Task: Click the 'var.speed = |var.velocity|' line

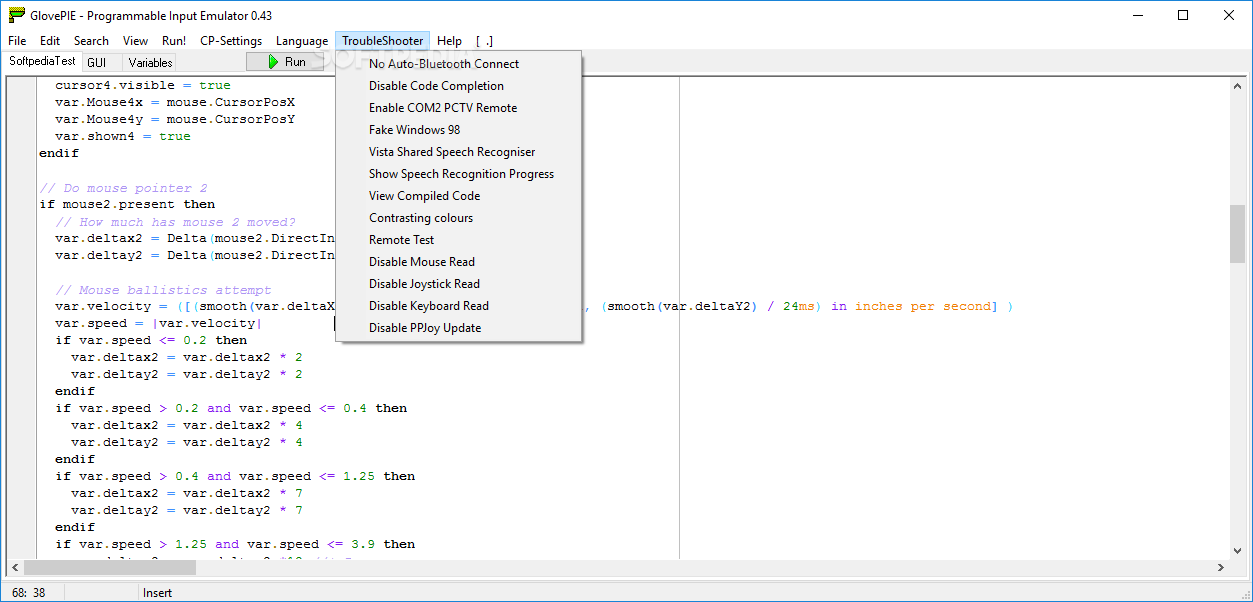Action: [x=158, y=324]
